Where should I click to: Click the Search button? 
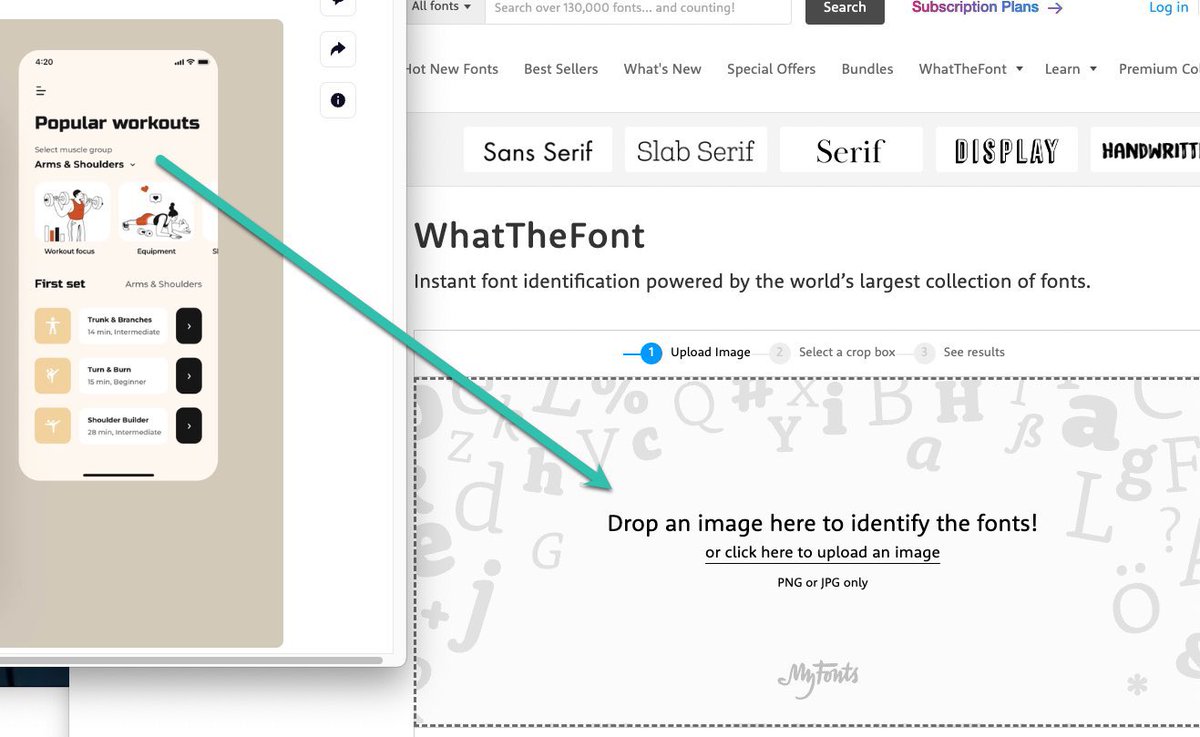[845, 8]
